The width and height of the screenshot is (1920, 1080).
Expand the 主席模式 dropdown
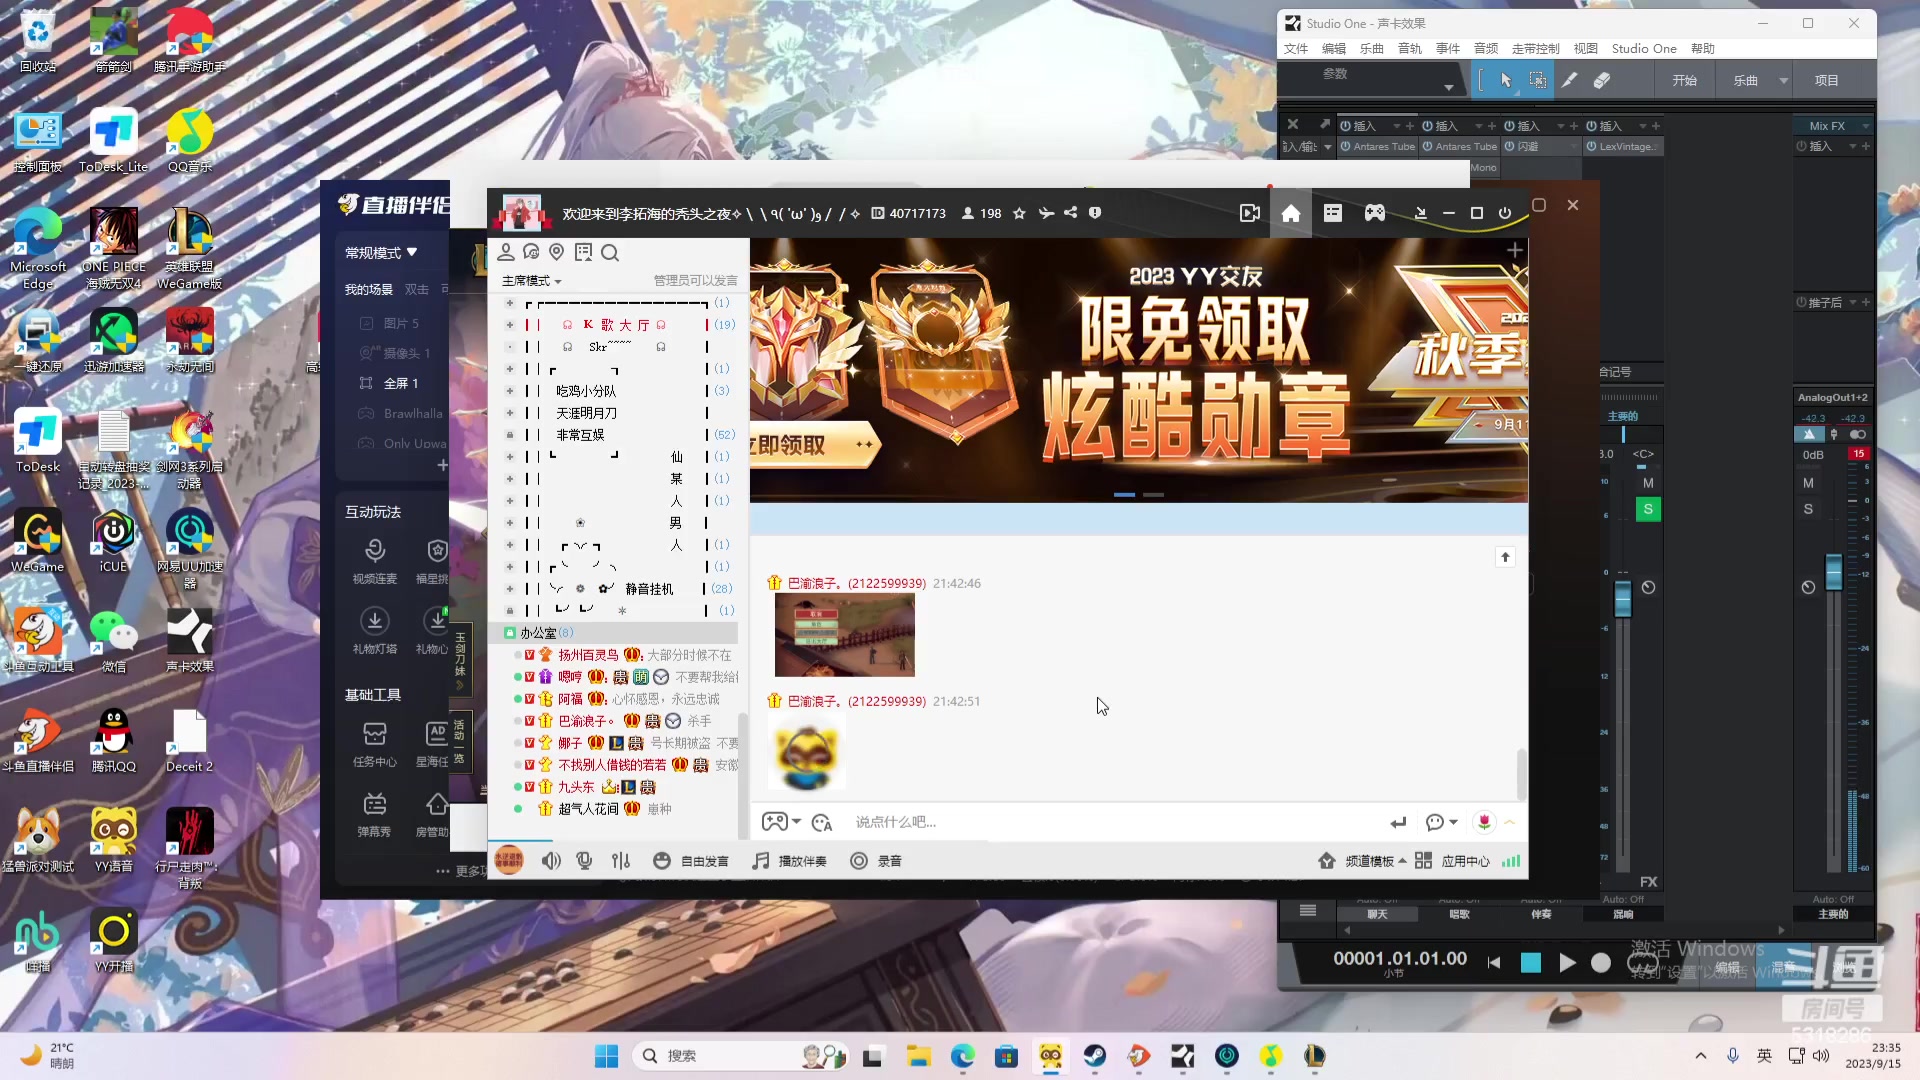532,281
